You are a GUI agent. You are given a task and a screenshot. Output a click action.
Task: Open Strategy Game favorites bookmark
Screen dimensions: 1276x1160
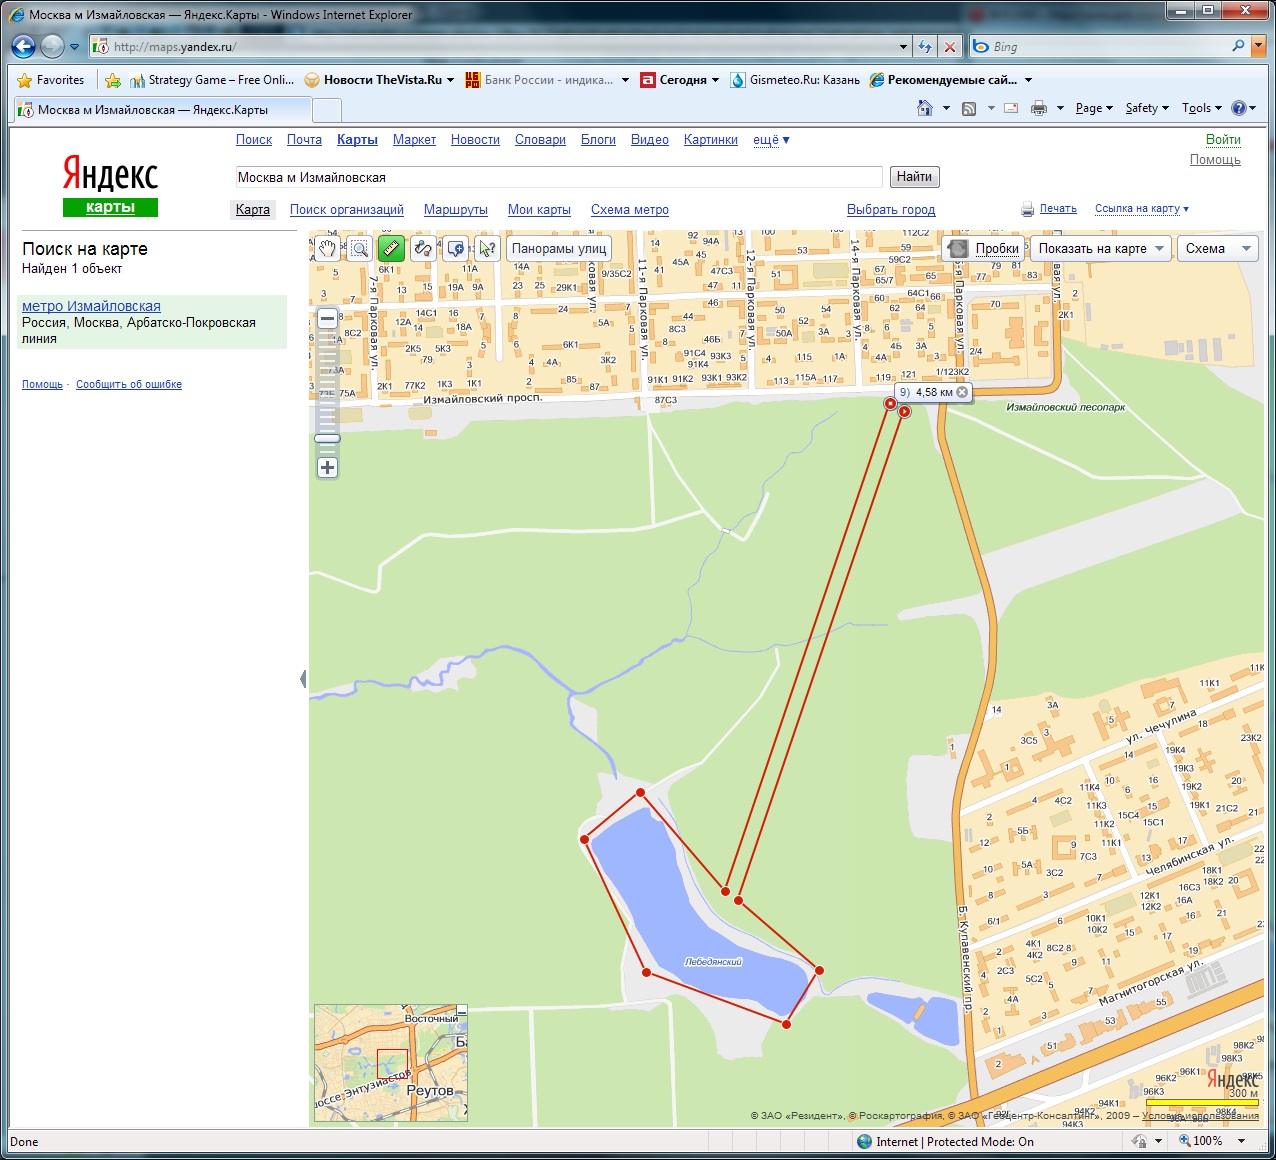pyautogui.click(x=212, y=80)
